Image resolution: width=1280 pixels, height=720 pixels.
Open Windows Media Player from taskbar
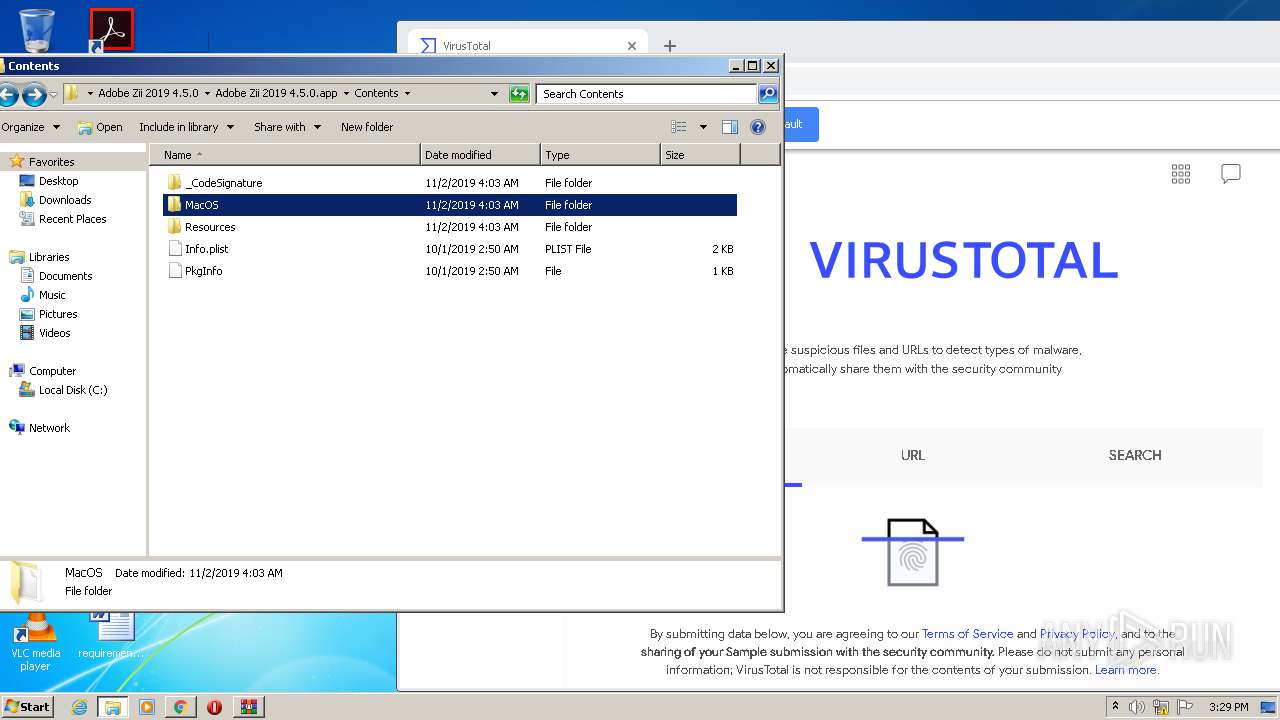coord(147,707)
